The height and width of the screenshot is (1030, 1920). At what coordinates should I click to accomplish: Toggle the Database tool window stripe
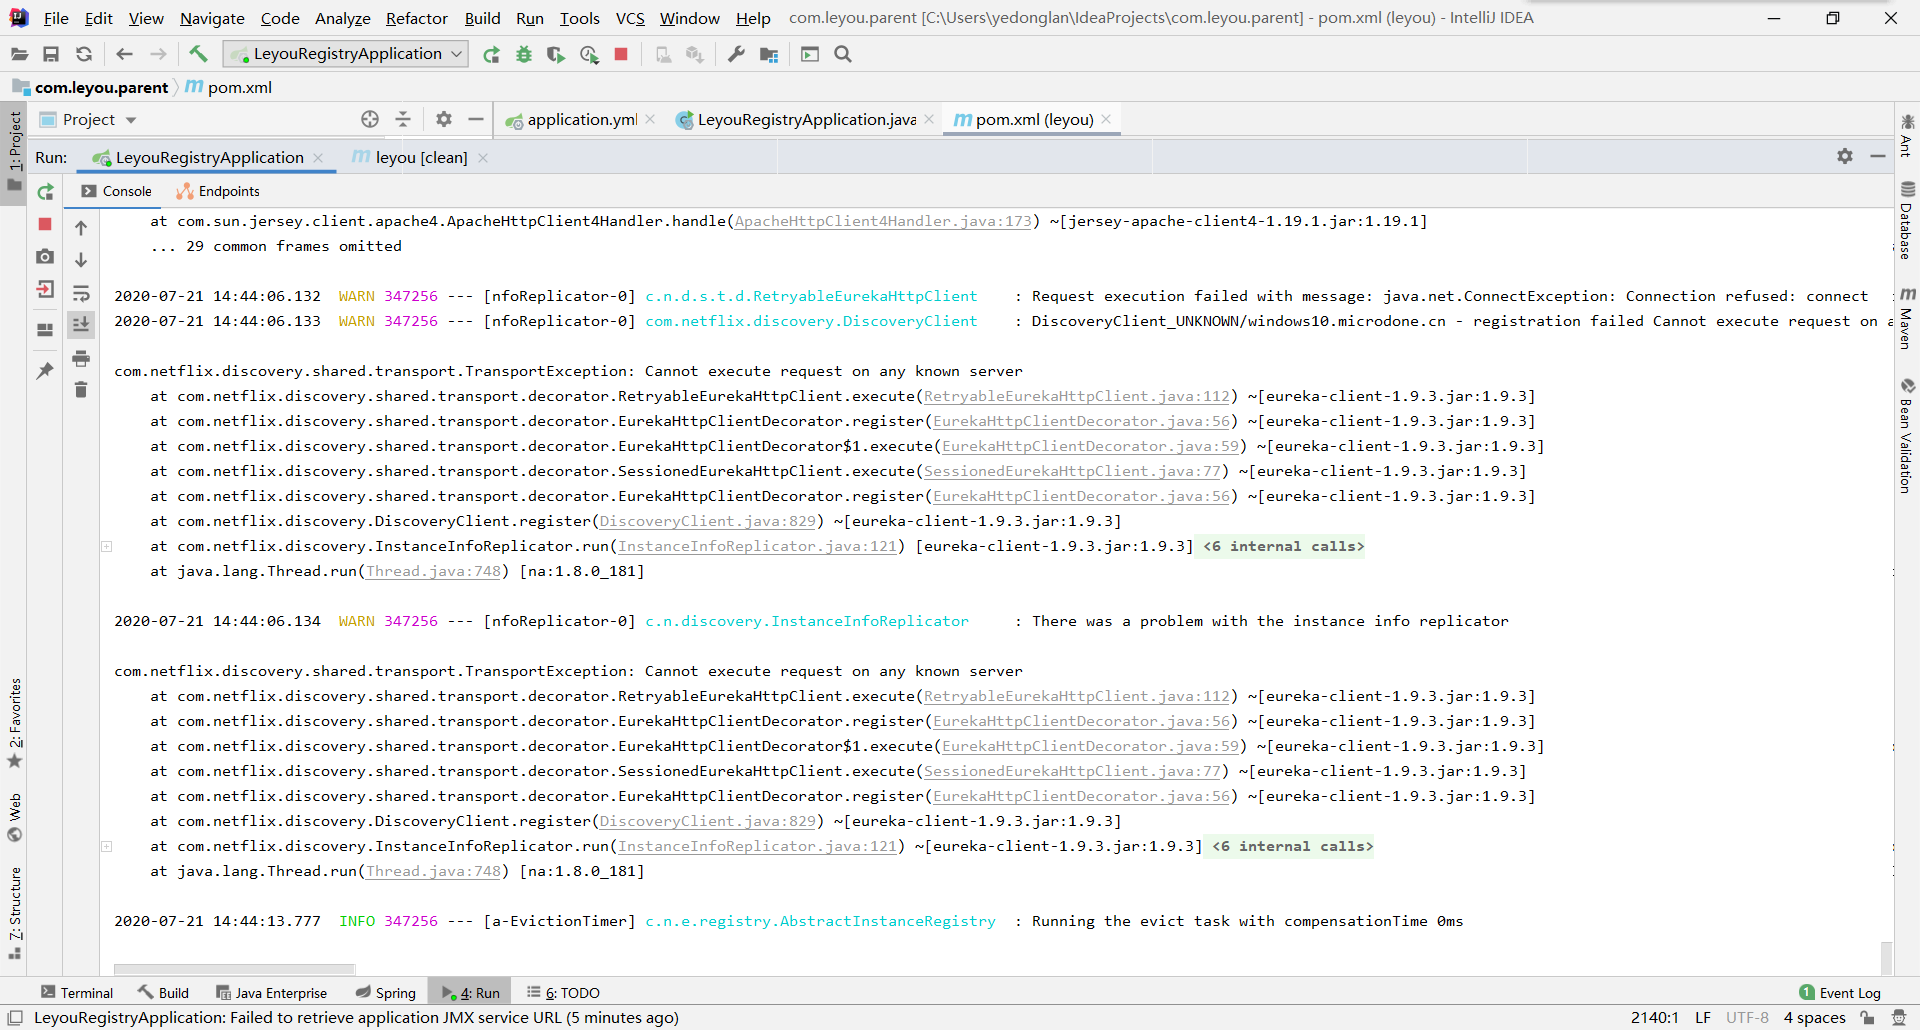(x=1907, y=221)
